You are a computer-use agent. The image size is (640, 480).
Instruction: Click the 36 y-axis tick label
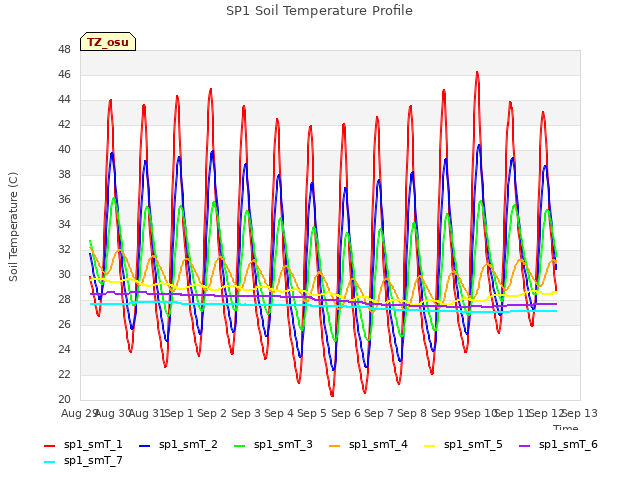(64, 199)
